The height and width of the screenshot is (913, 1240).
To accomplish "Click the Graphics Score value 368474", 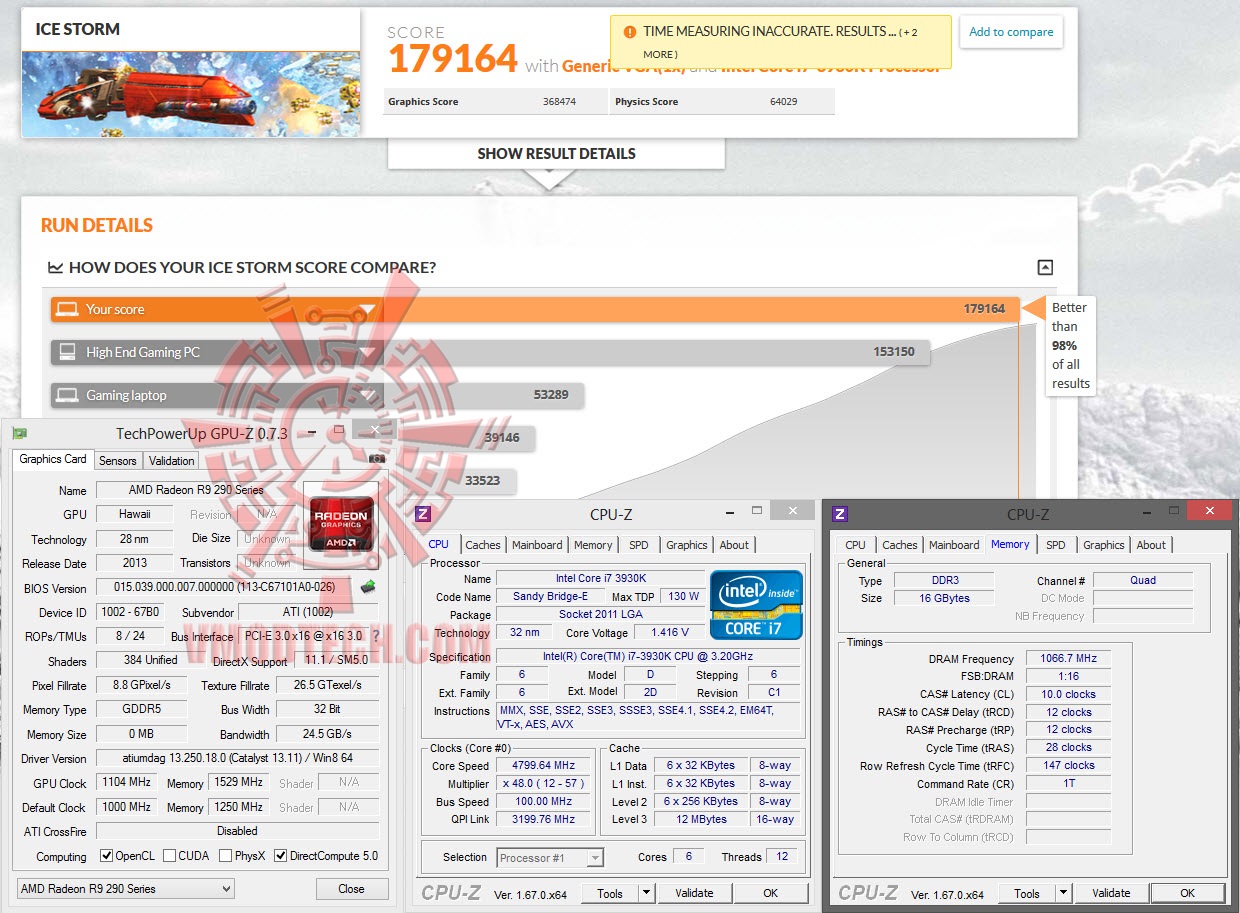I will tap(559, 101).
